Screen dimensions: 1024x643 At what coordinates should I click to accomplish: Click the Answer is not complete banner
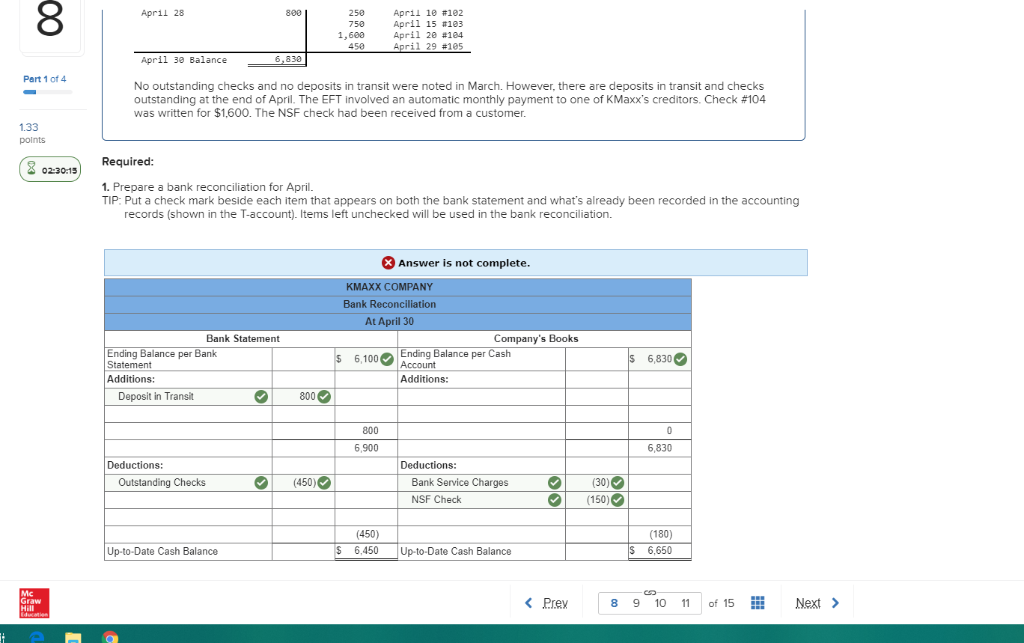click(x=456, y=262)
